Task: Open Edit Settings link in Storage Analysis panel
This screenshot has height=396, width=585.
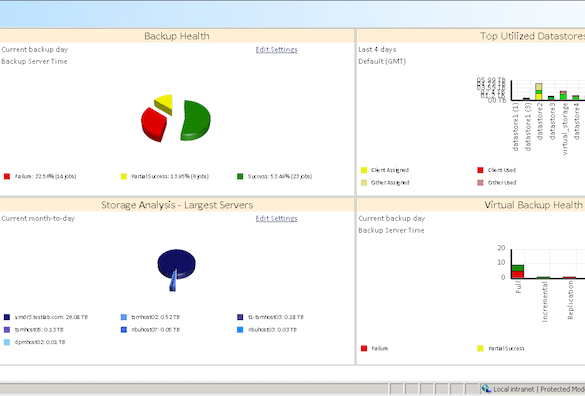Action: click(x=276, y=219)
